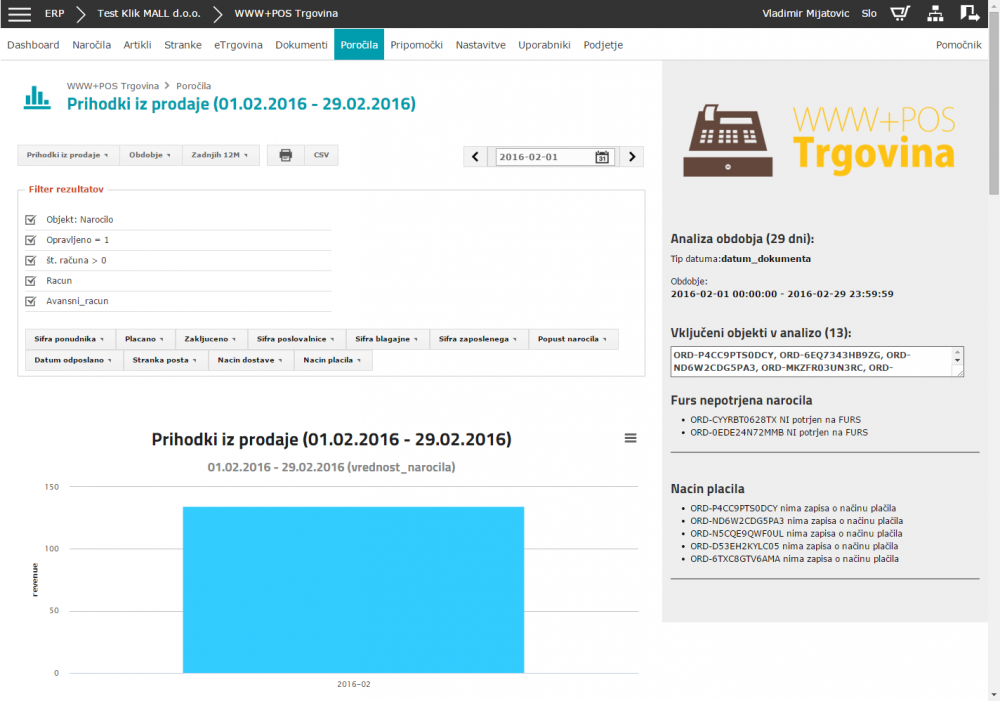Toggle the 'Opravljeno = 1' checkbox
1000x701 pixels.
[31, 240]
